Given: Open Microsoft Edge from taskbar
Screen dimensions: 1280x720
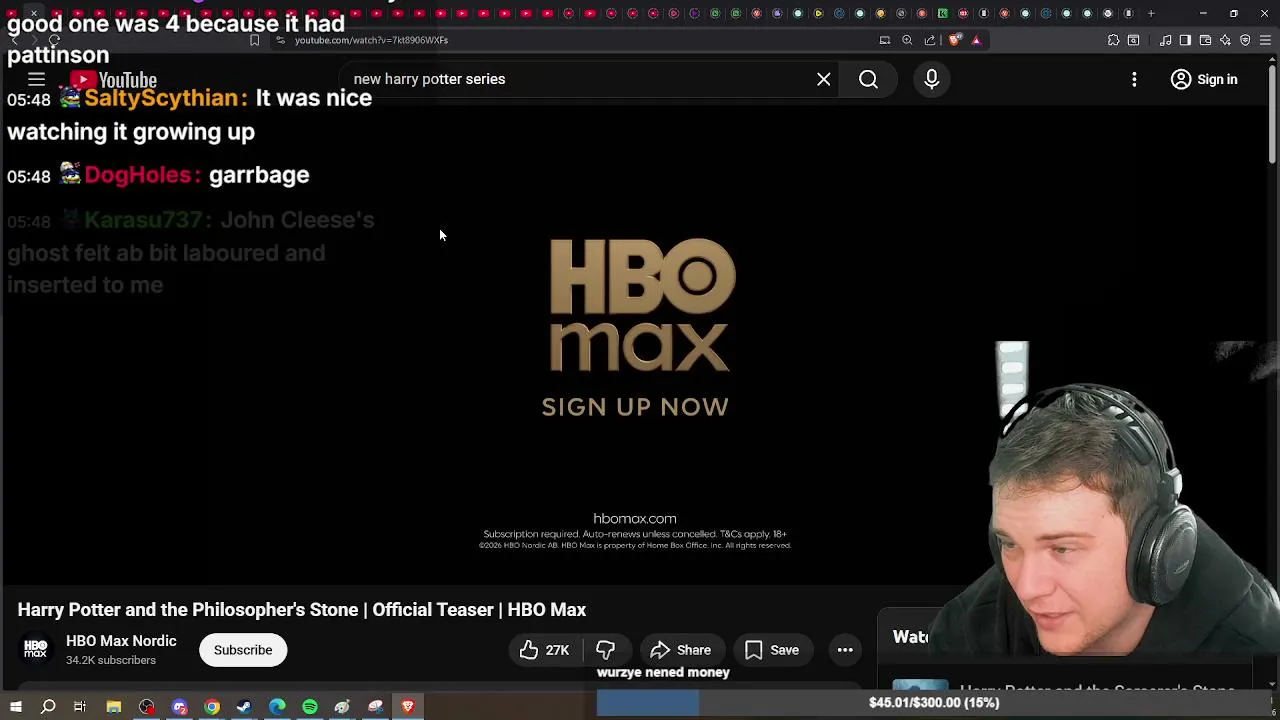Looking at the screenshot, I should coord(277,707).
